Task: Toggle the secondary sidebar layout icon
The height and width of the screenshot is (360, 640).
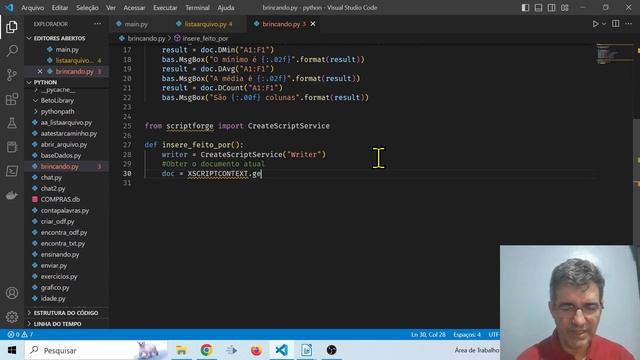Action: click(x=551, y=8)
